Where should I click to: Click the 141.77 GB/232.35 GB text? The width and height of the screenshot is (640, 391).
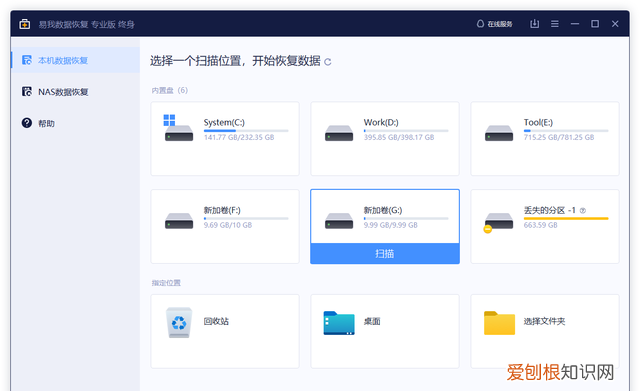click(x=239, y=137)
